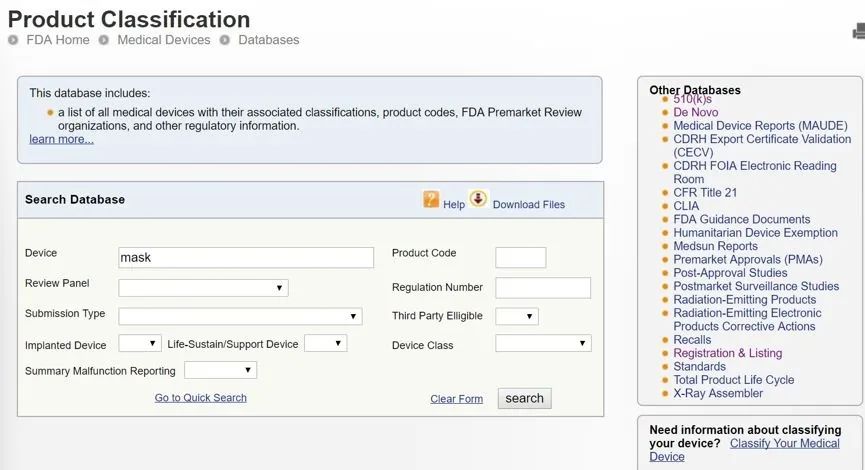865x470 pixels.
Task: Click the Product Code input box
Action: (x=520, y=257)
